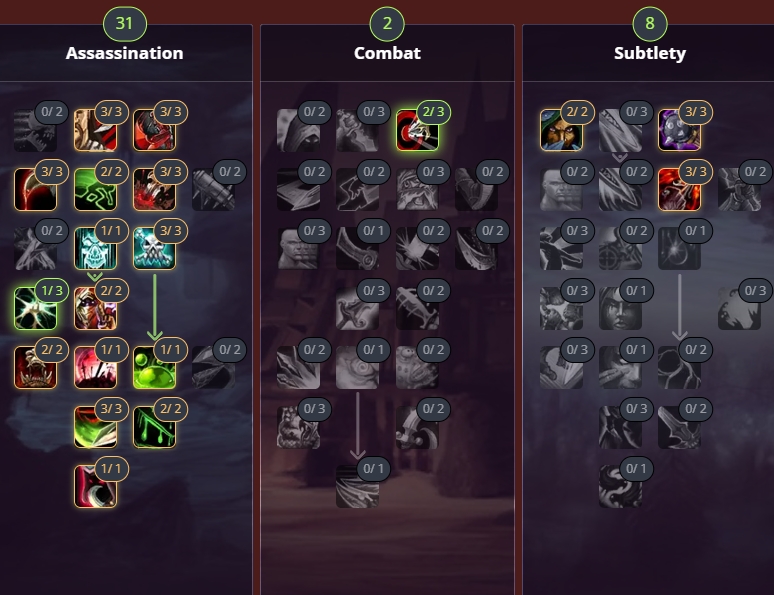Viewport: 774px width, 595px height.
Task: Click the Nightstalker 2/2 hooded rogue talent
Action: [x=561, y=130]
